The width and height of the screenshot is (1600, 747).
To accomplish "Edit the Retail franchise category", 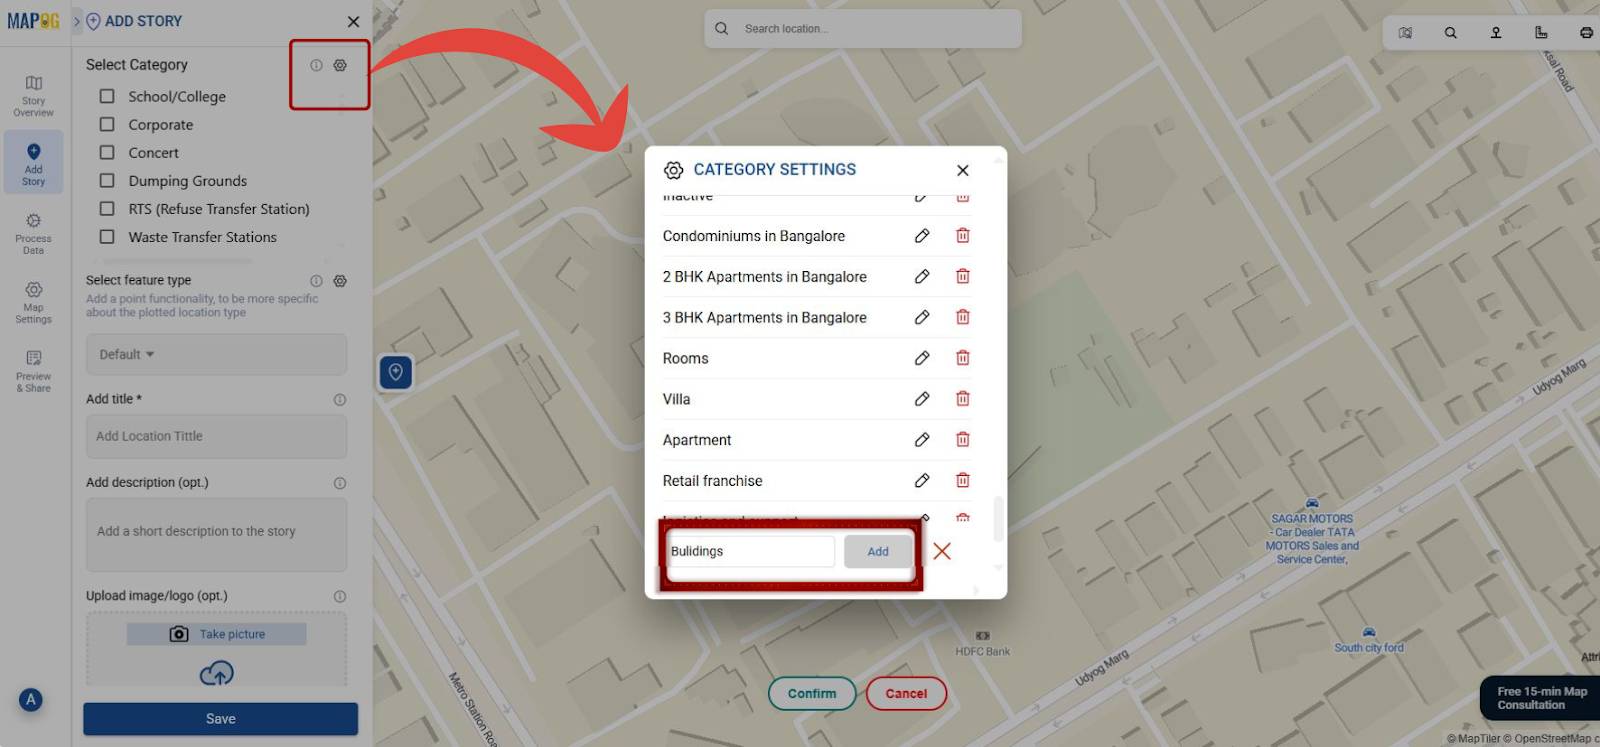I will click(922, 481).
